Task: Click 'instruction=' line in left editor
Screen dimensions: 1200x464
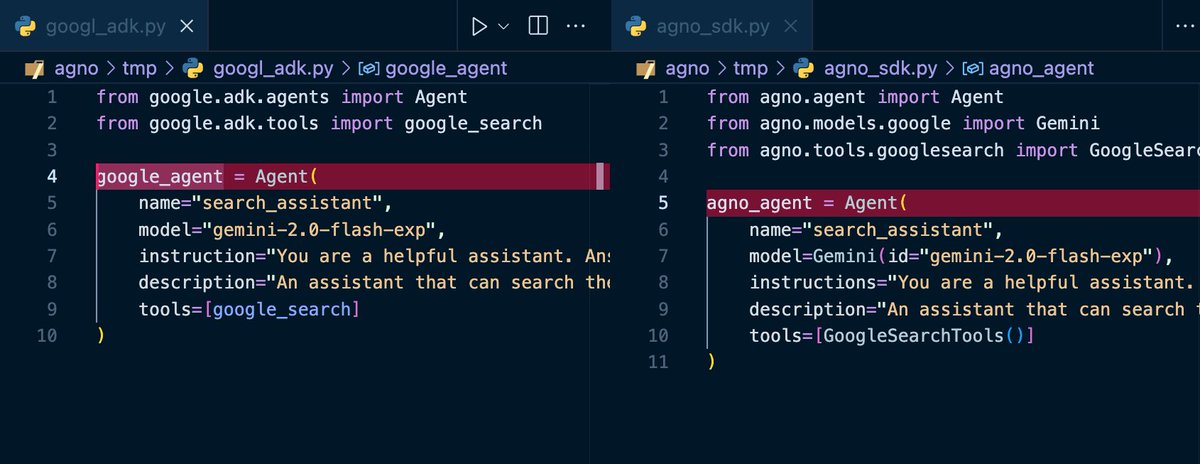Action: tap(373, 256)
